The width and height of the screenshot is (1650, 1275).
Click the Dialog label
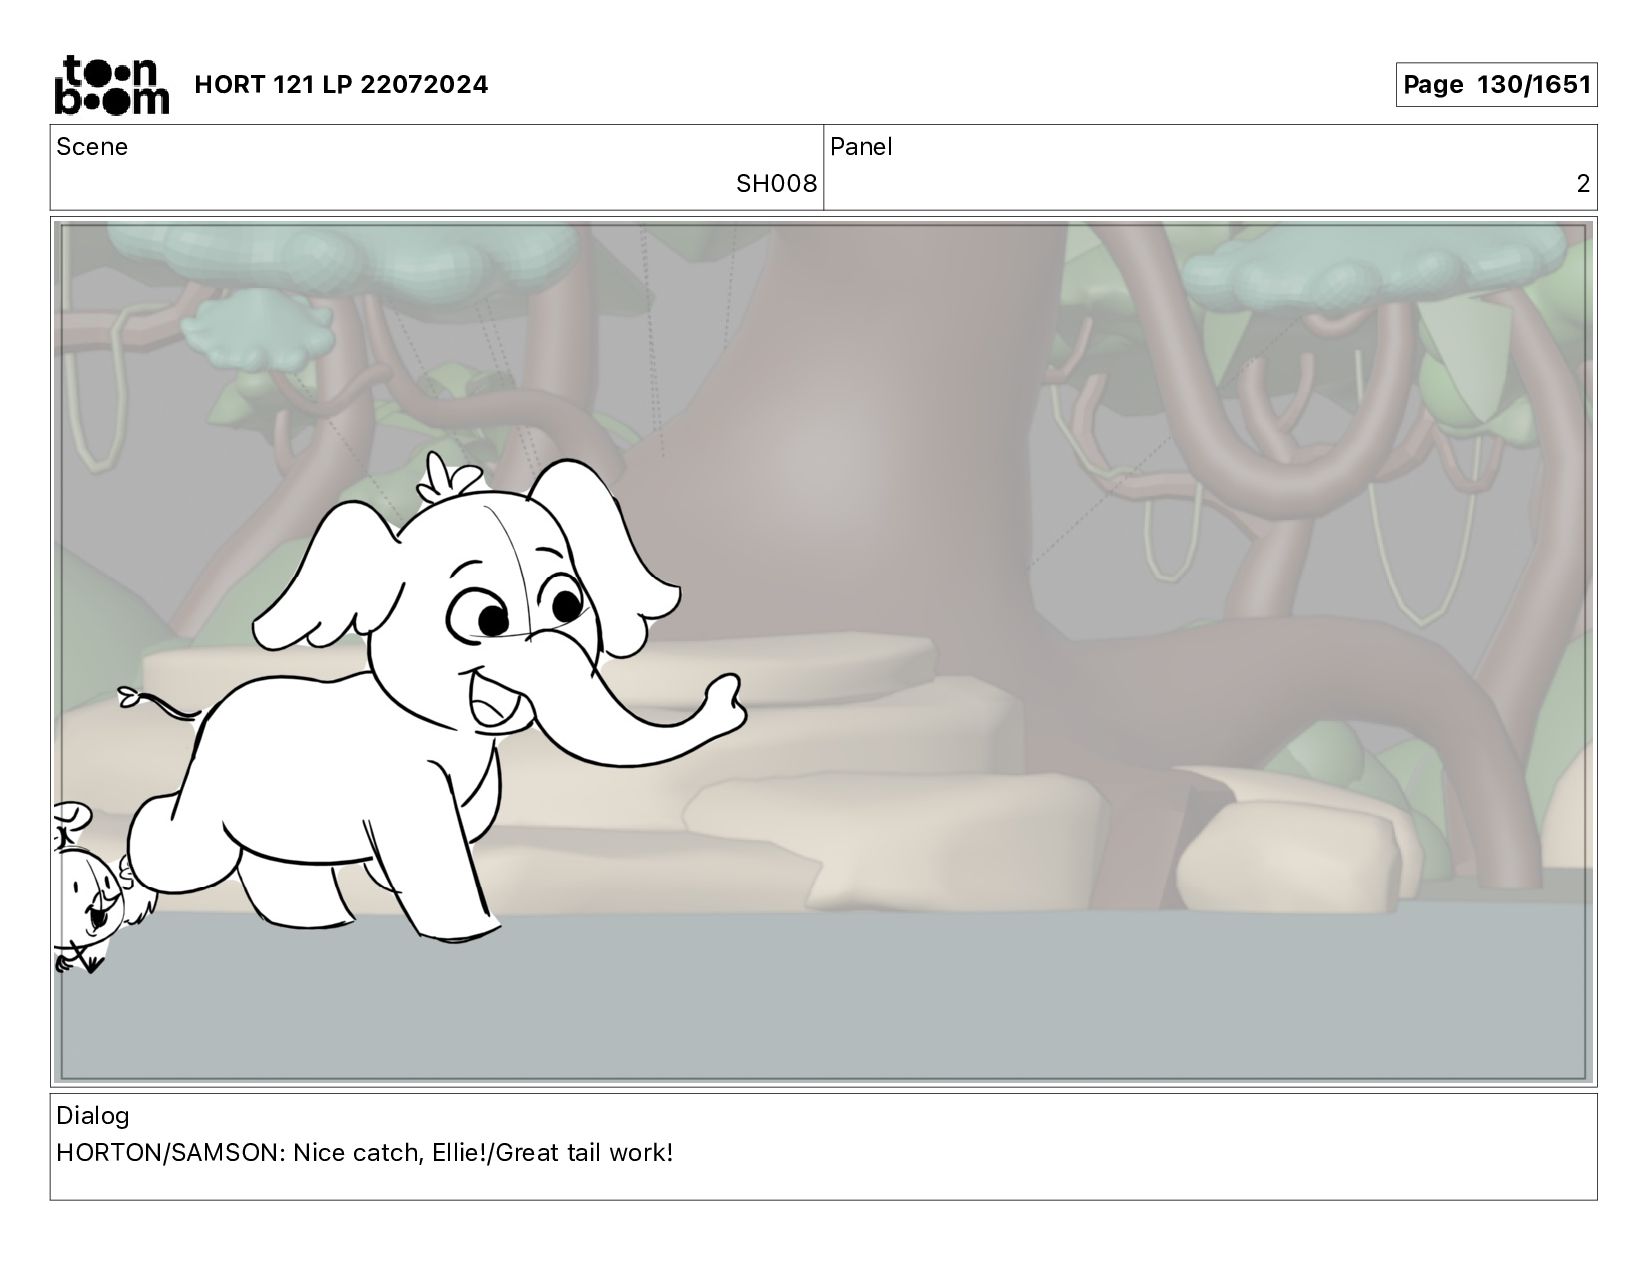pos(93,1116)
